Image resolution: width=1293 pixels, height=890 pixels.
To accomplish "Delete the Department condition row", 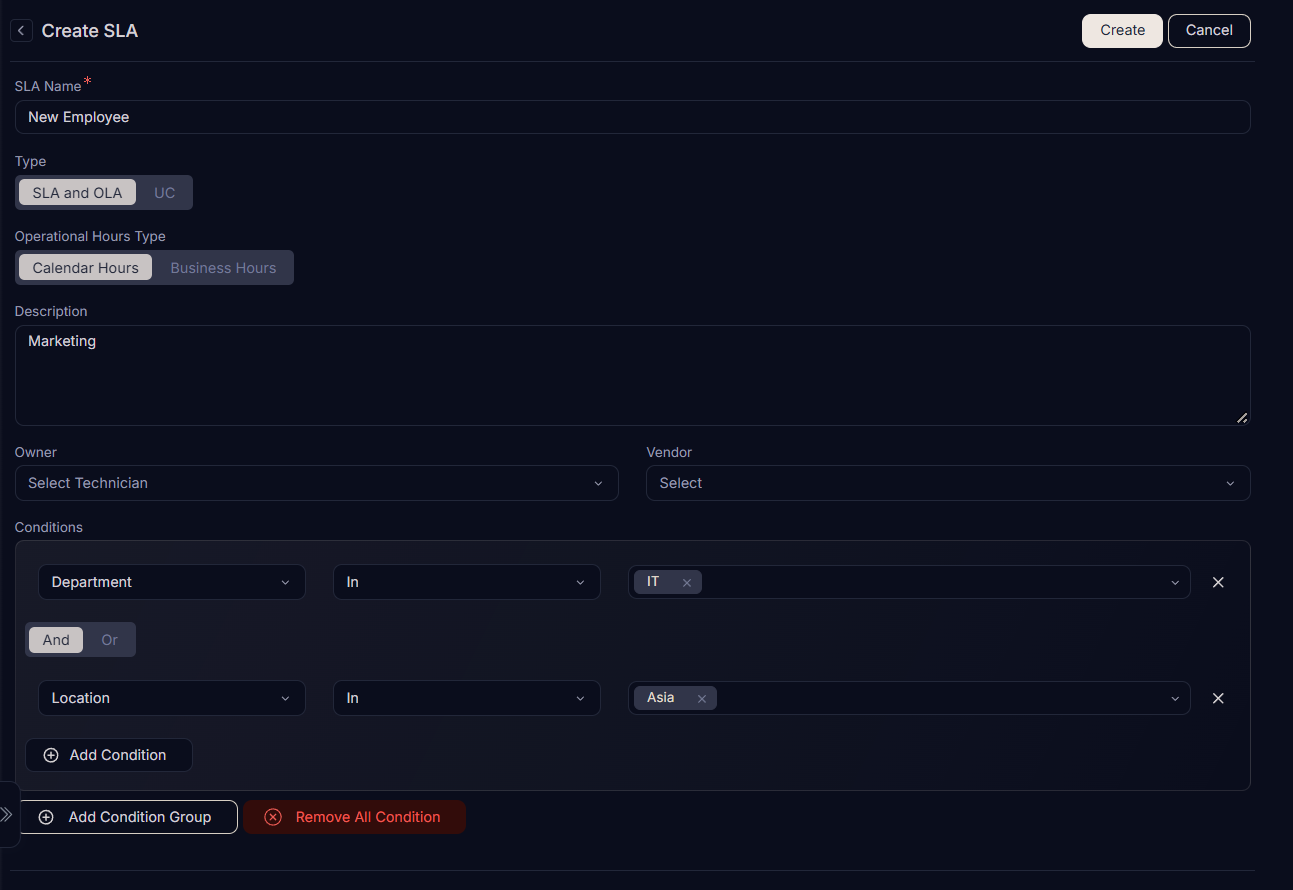I will point(1218,582).
